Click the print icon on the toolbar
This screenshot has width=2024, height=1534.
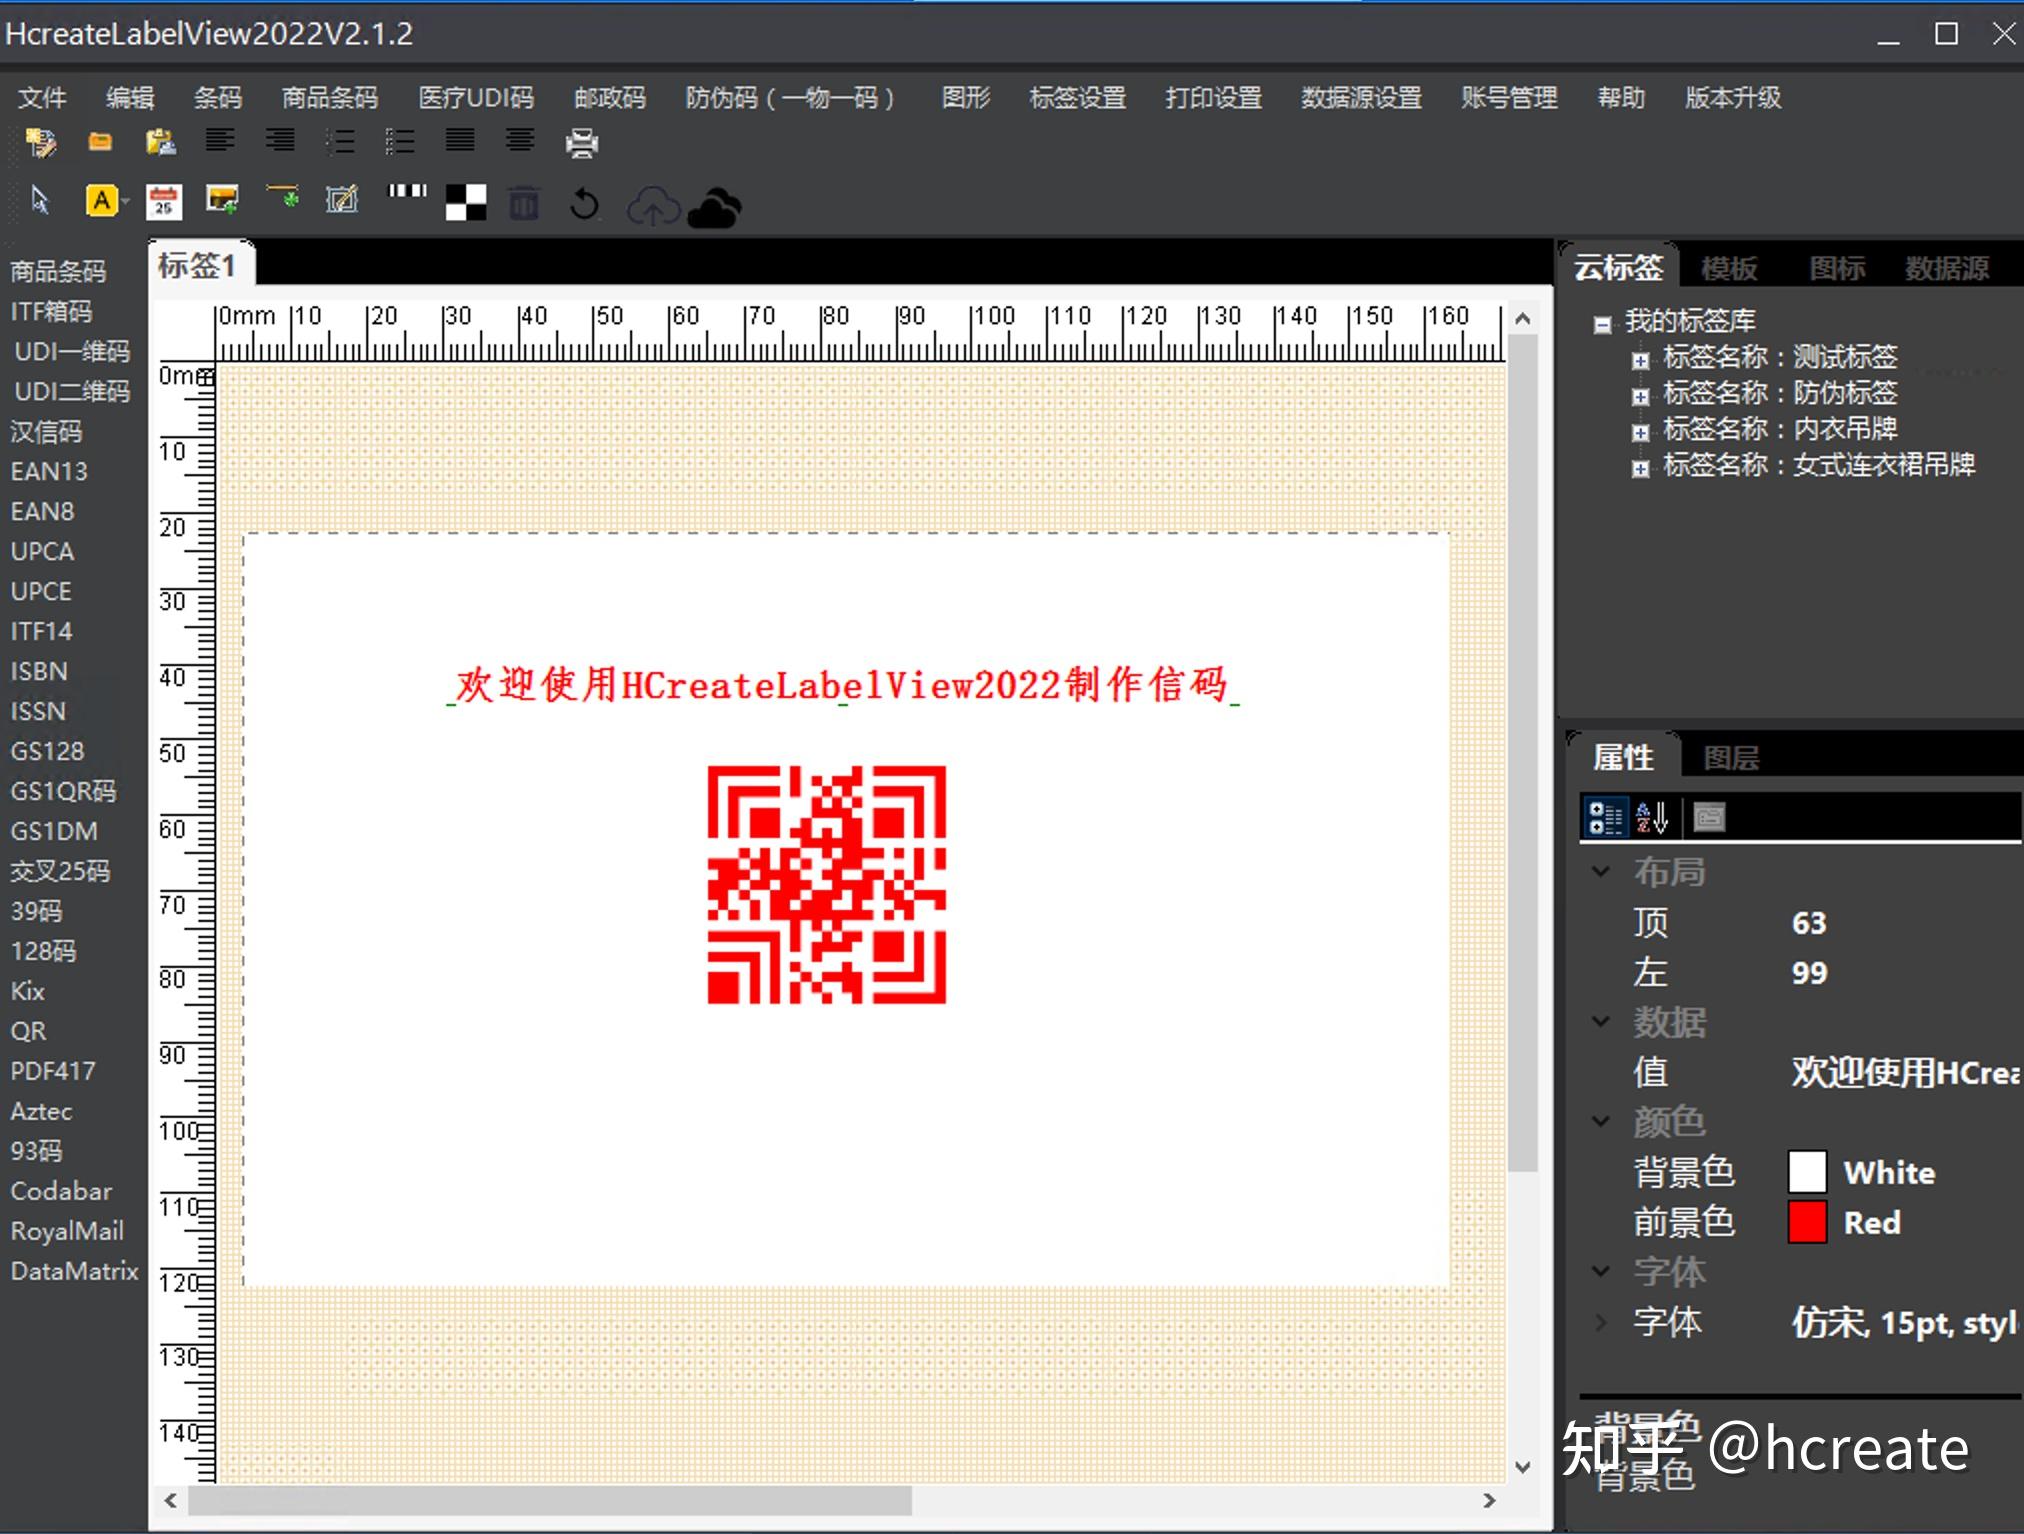pos(581,142)
